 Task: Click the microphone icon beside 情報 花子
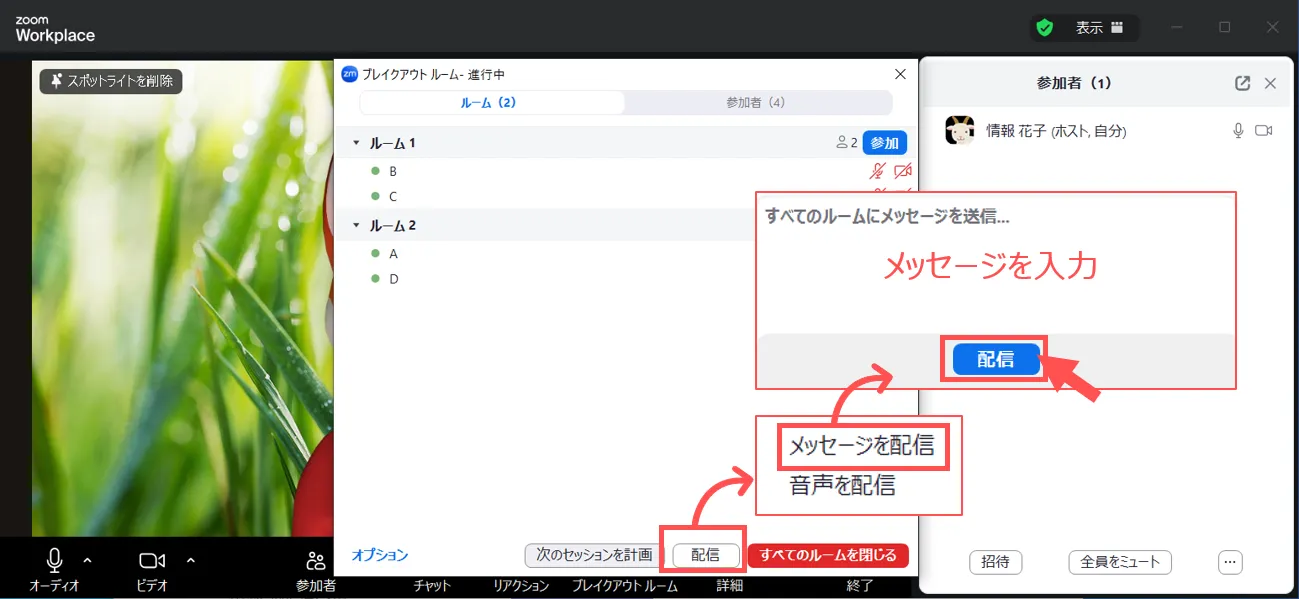pos(1238,131)
